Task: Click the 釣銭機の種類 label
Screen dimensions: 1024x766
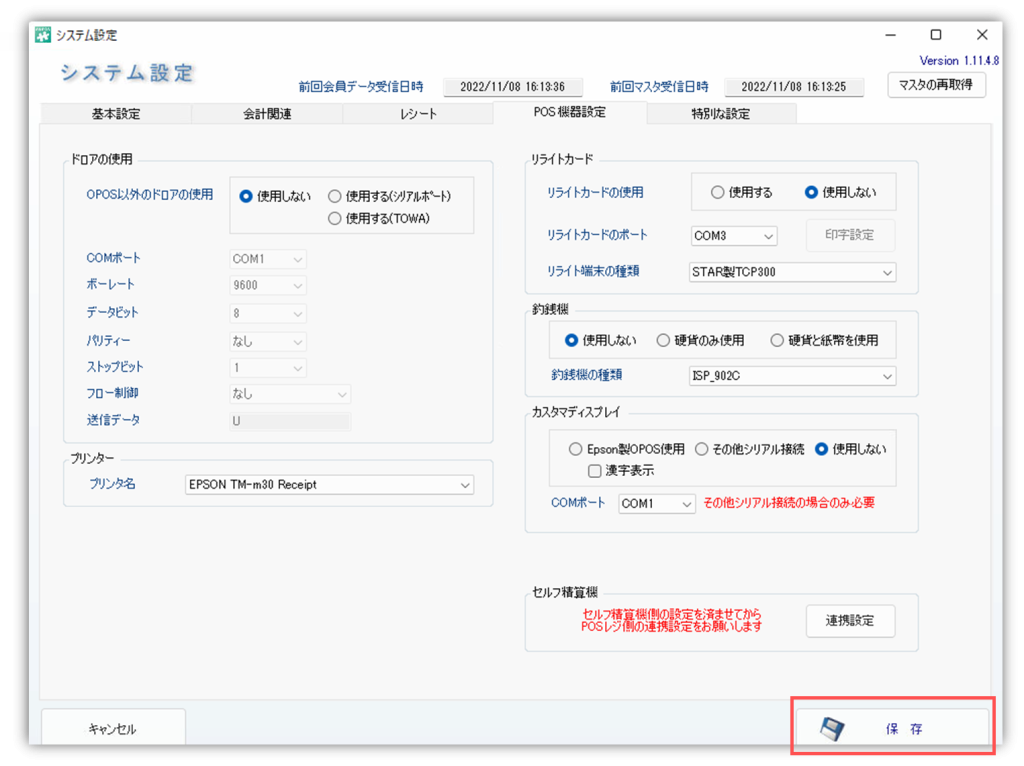Action: pyautogui.click(x=586, y=375)
